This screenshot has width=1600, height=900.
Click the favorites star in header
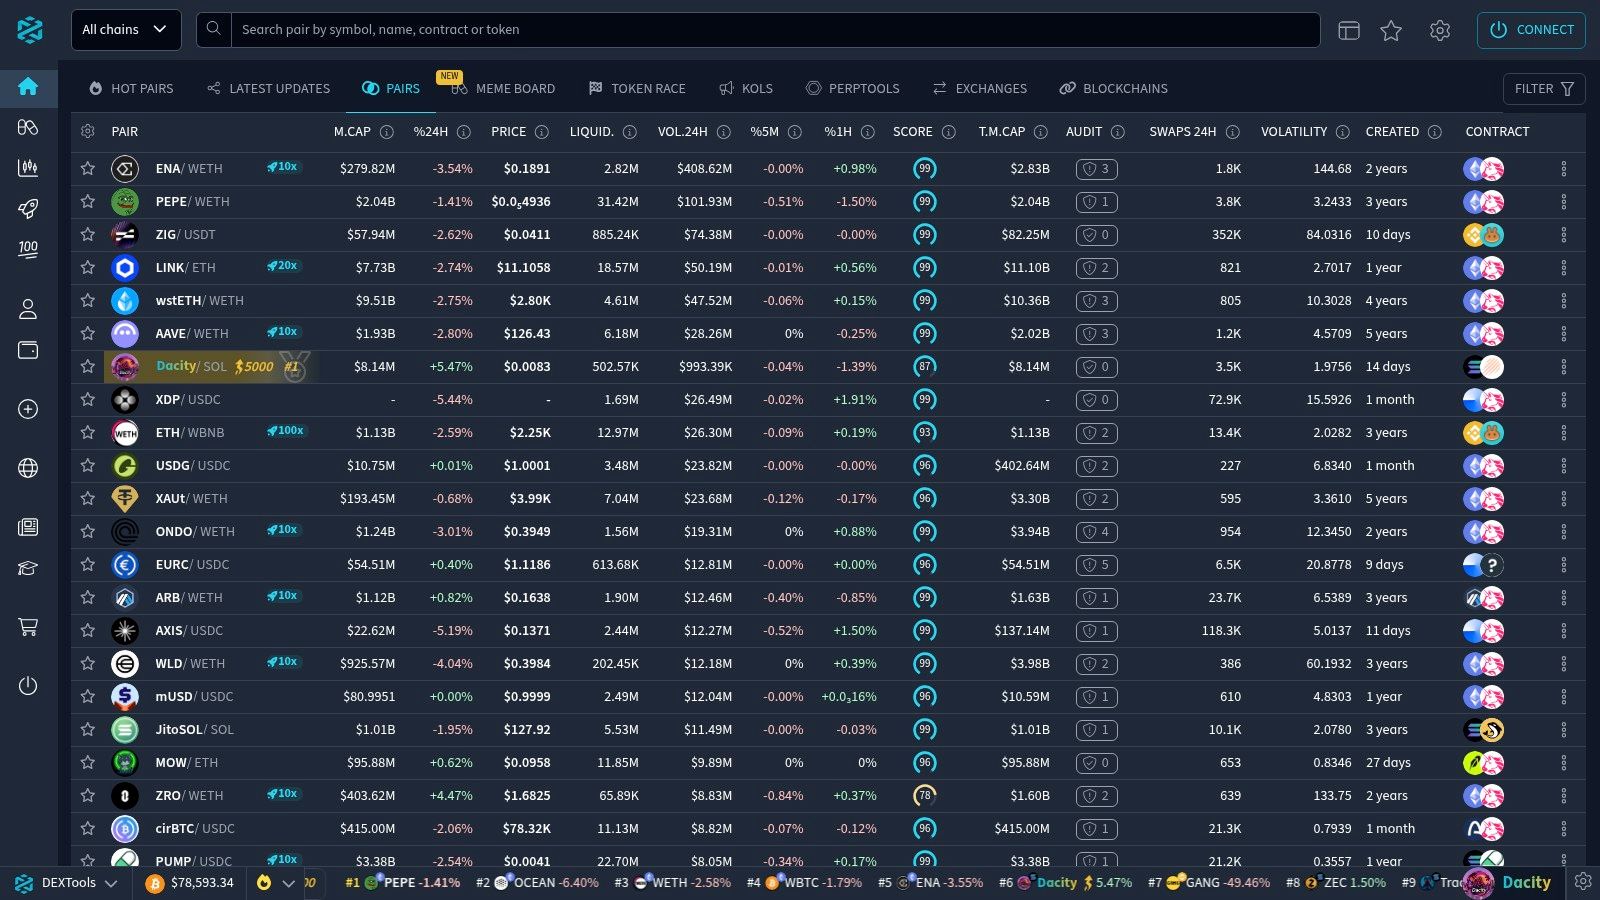1391,30
